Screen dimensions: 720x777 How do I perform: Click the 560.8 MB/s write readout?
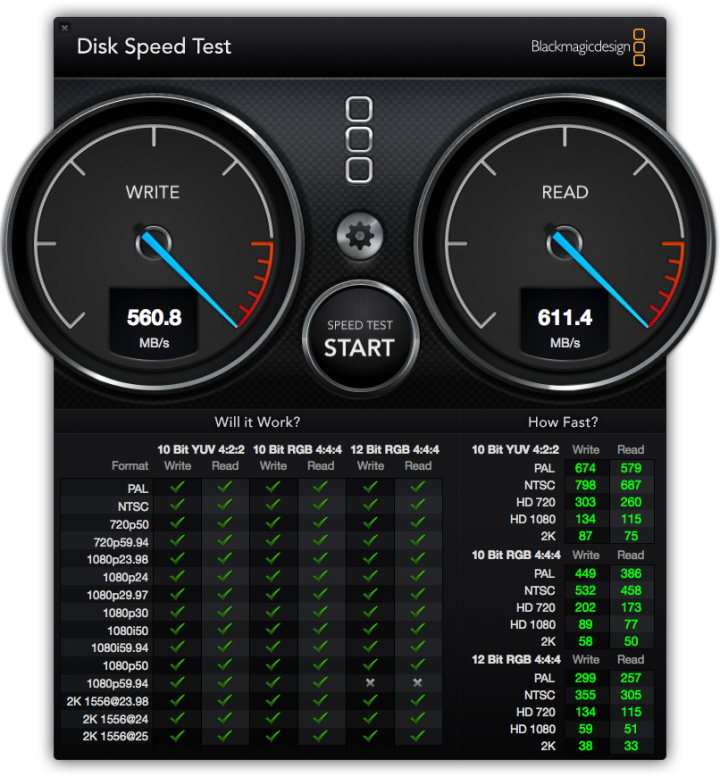(x=154, y=322)
